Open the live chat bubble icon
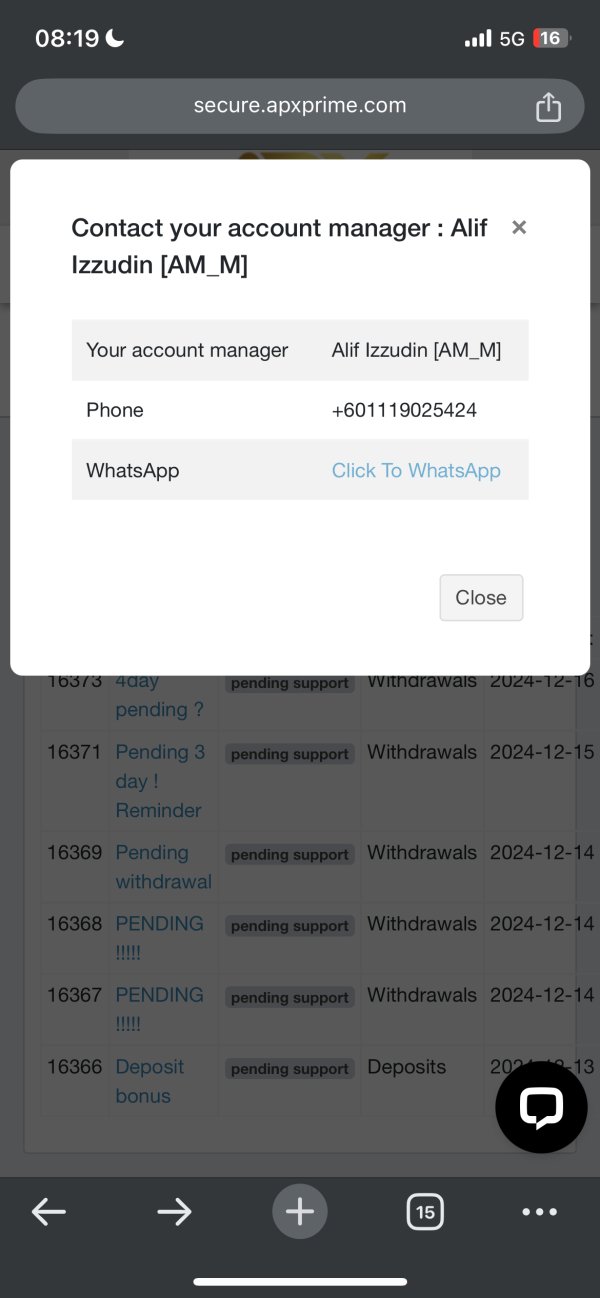Image resolution: width=600 pixels, height=1298 pixels. tap(541, 1107)
